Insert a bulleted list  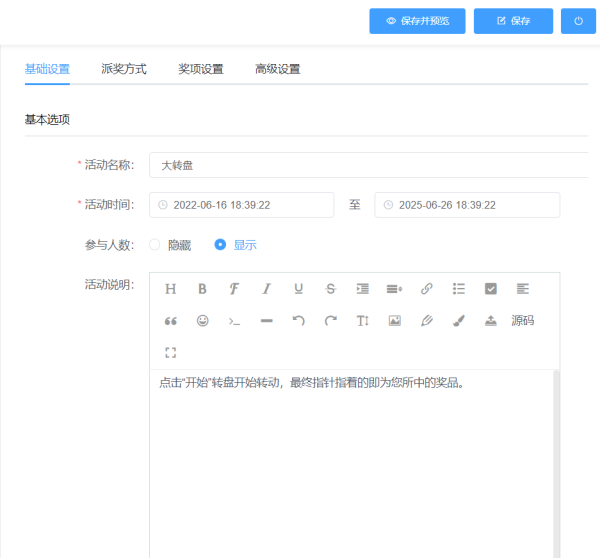point(459,289)
